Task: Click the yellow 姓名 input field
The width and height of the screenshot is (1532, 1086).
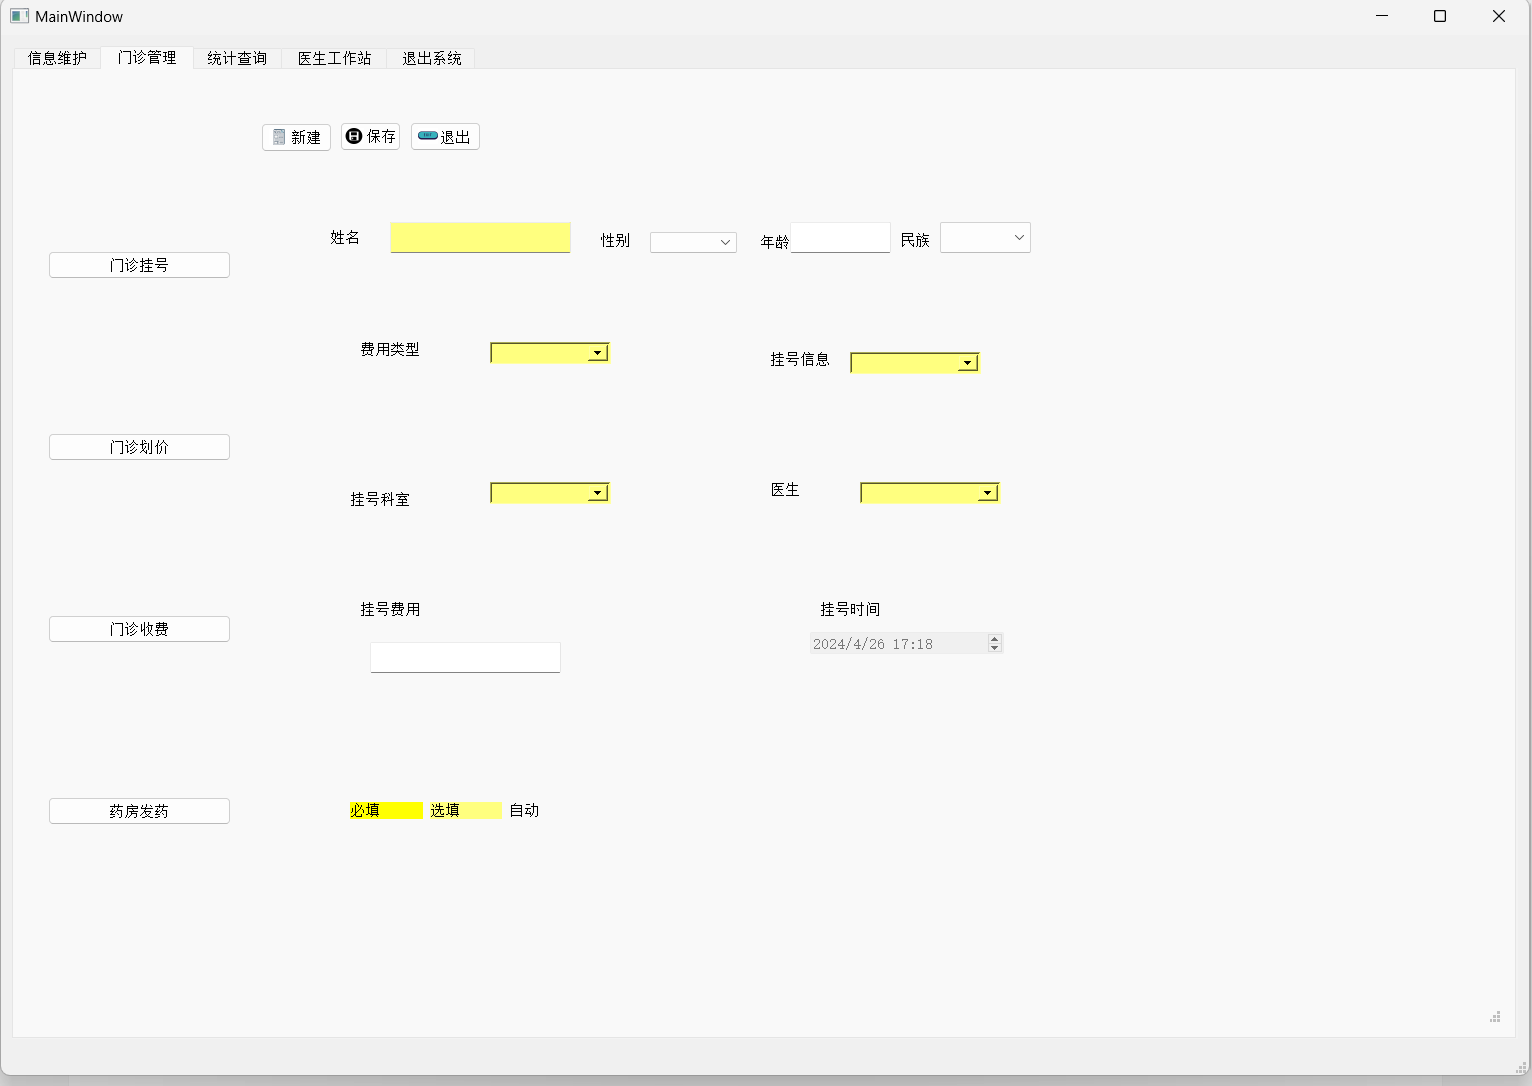Action: click(x=480, y=238)
